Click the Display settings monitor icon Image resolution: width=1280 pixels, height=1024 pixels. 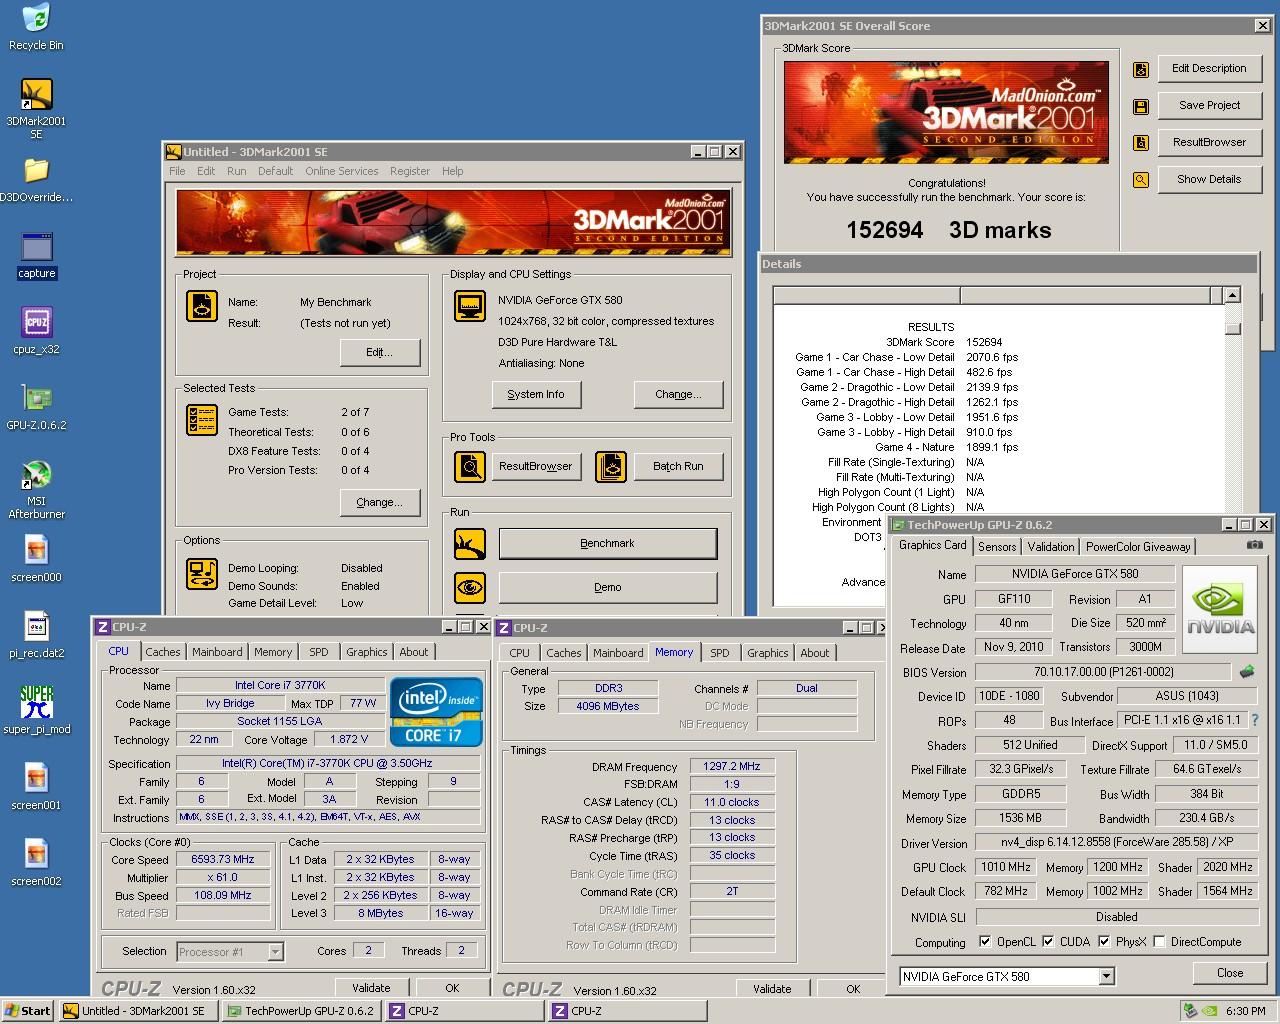[470, 306]
